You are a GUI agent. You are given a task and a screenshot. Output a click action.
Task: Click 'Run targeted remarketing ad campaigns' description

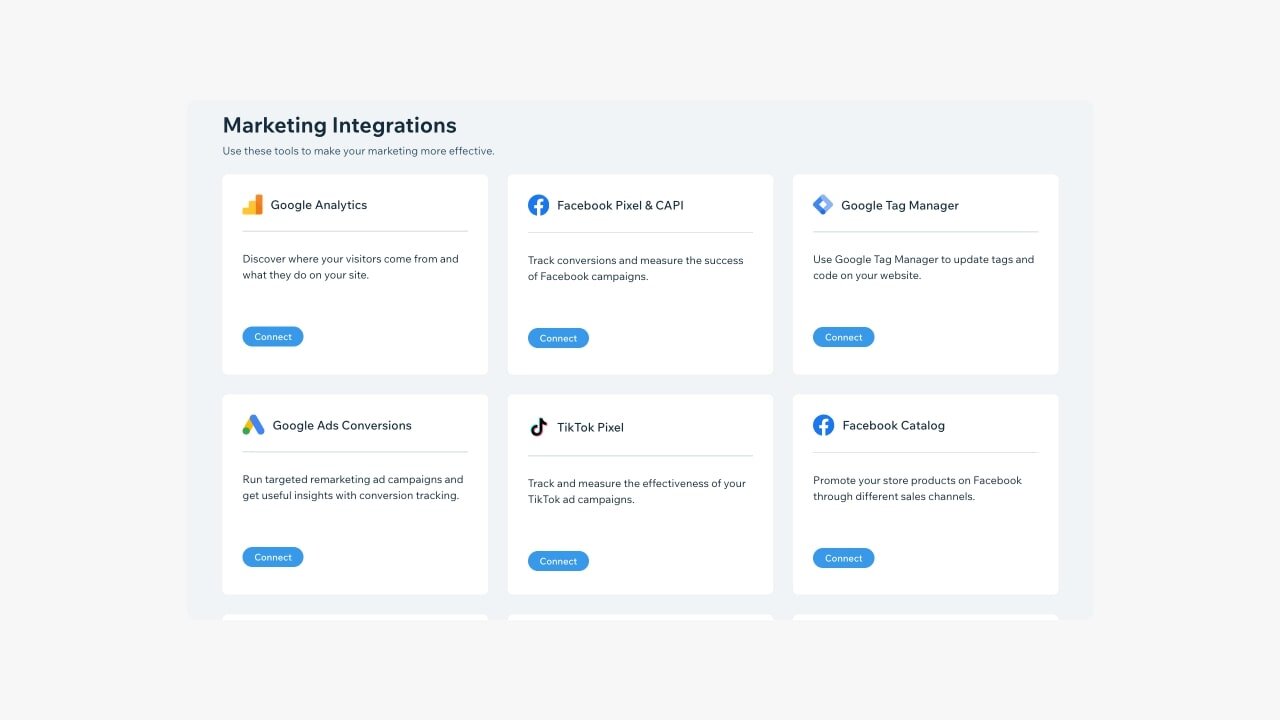(352, 487)
